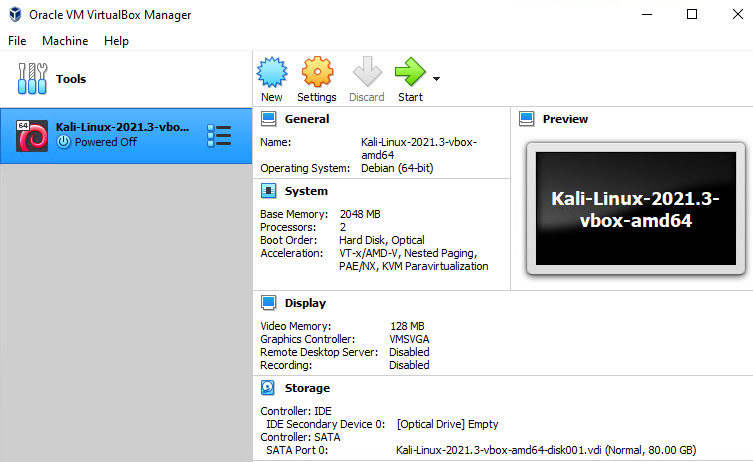Open the Help menu
The height and width of the screenshot is (462, 753).
click(116, 41)
